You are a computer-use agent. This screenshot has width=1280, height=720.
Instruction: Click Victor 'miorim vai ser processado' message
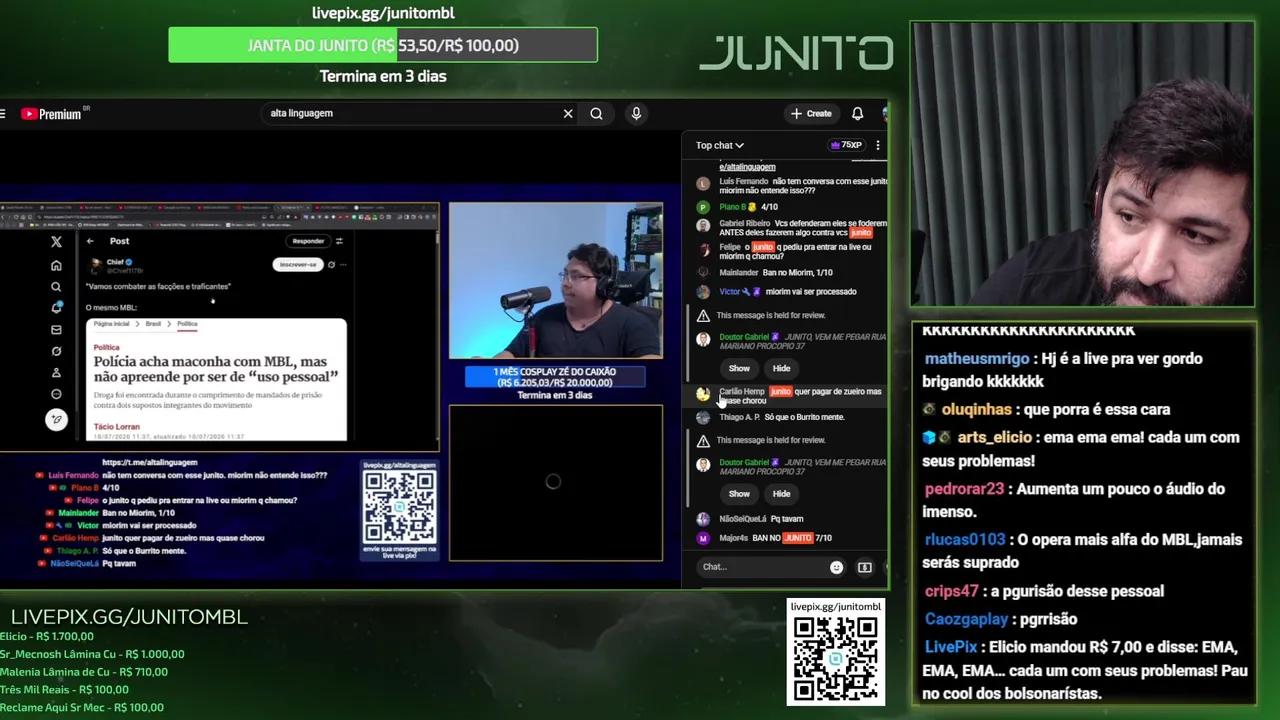point(777,292)
